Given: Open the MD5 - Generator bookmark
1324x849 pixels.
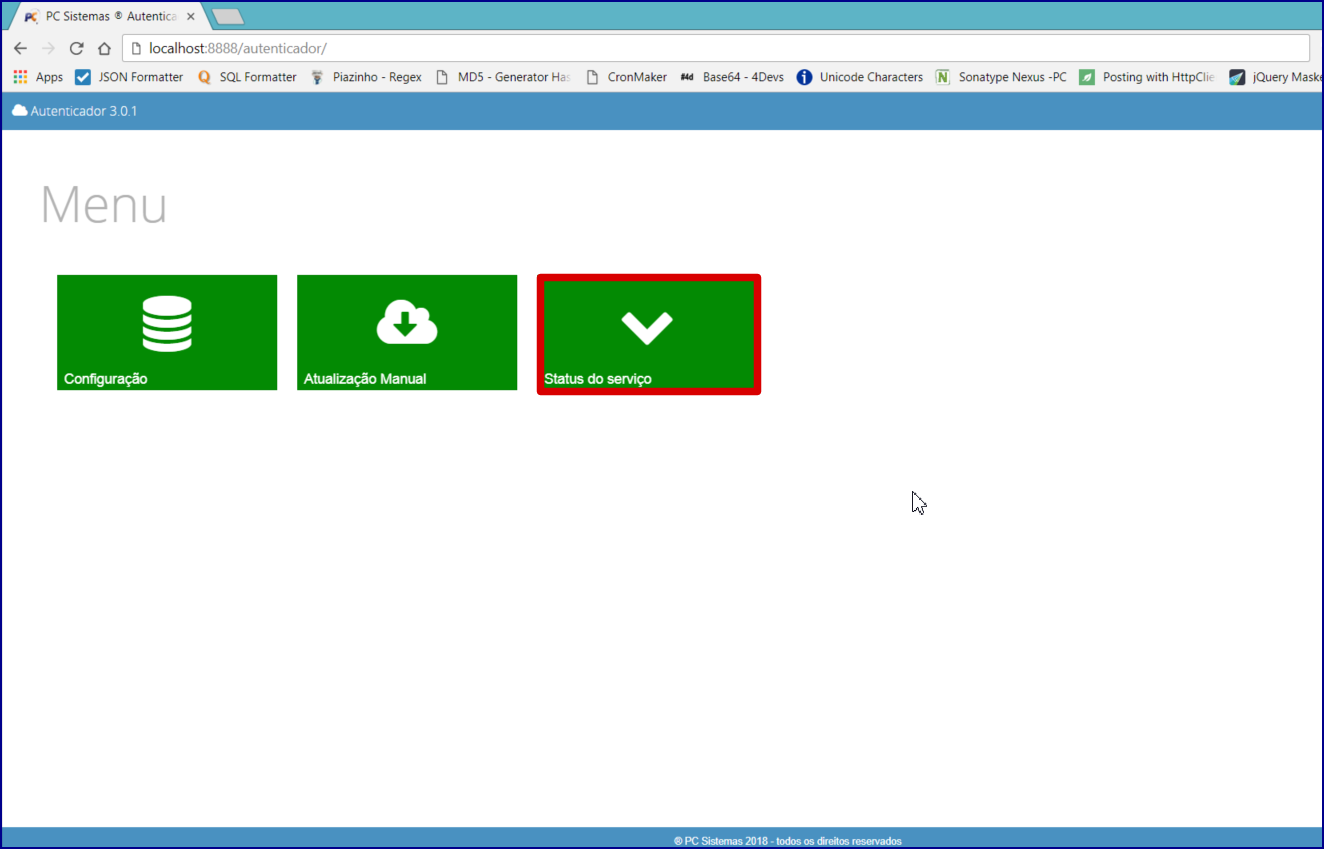Looking at the screenshot, I should [503, 77].
